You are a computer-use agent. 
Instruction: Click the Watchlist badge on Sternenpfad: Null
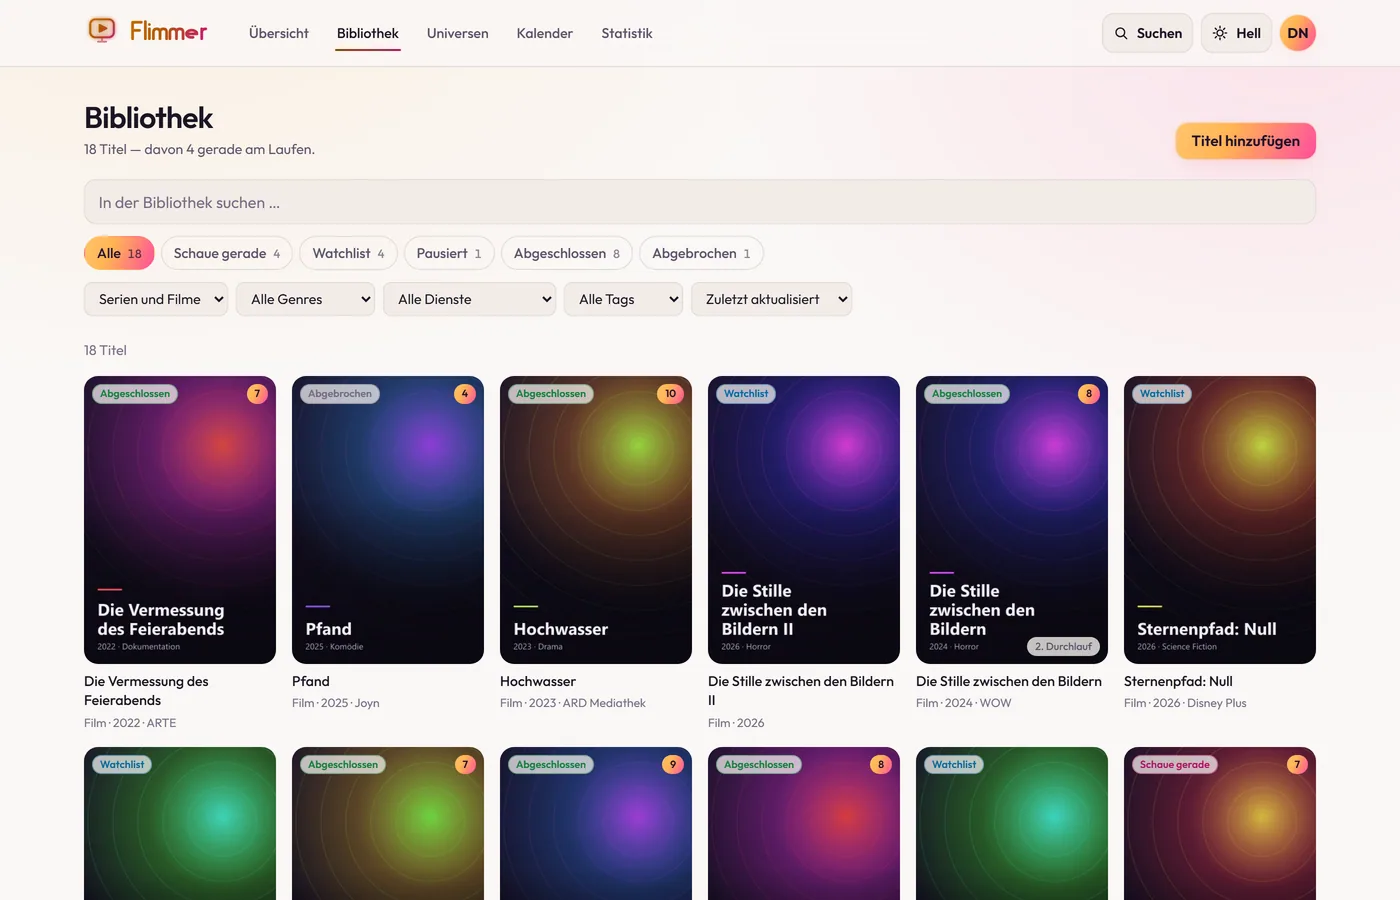click(x=1162, y=394)
